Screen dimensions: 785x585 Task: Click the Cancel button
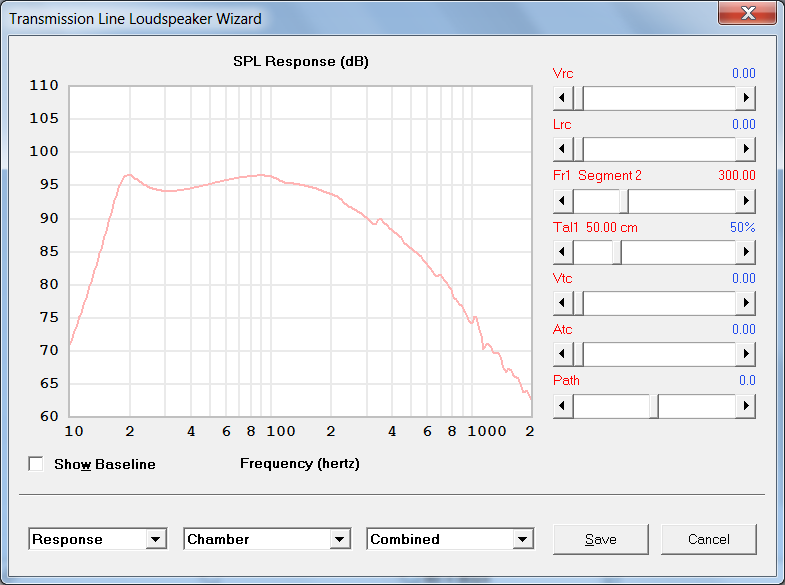(x=708, y=539)
